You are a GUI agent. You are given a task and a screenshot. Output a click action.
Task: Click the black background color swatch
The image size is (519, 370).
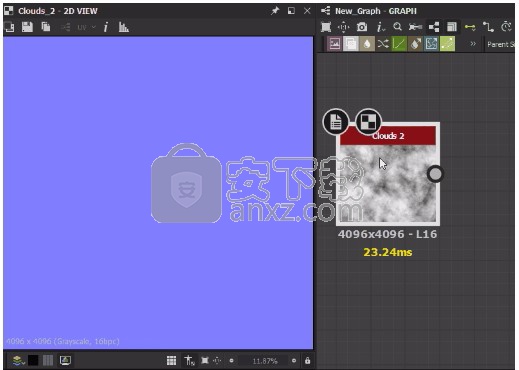click(33, 360)
